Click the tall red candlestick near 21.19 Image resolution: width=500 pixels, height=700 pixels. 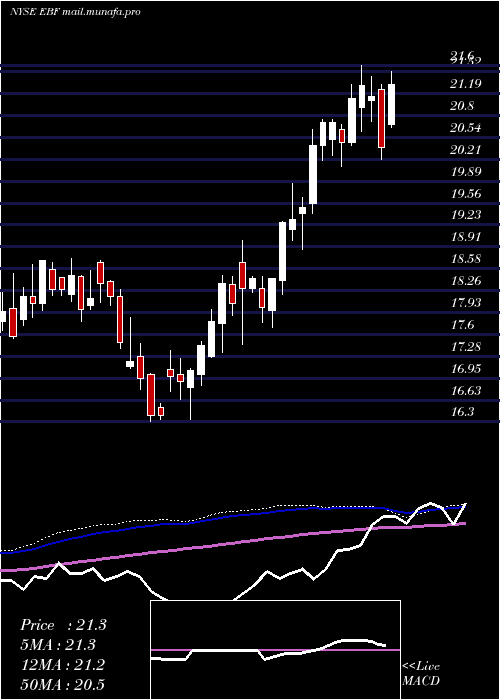382,118
